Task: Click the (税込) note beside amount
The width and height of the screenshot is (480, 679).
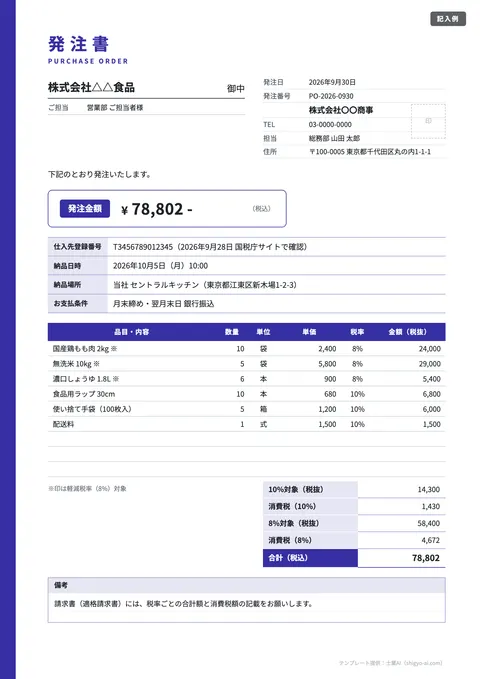Action: (x=261, y=209)
